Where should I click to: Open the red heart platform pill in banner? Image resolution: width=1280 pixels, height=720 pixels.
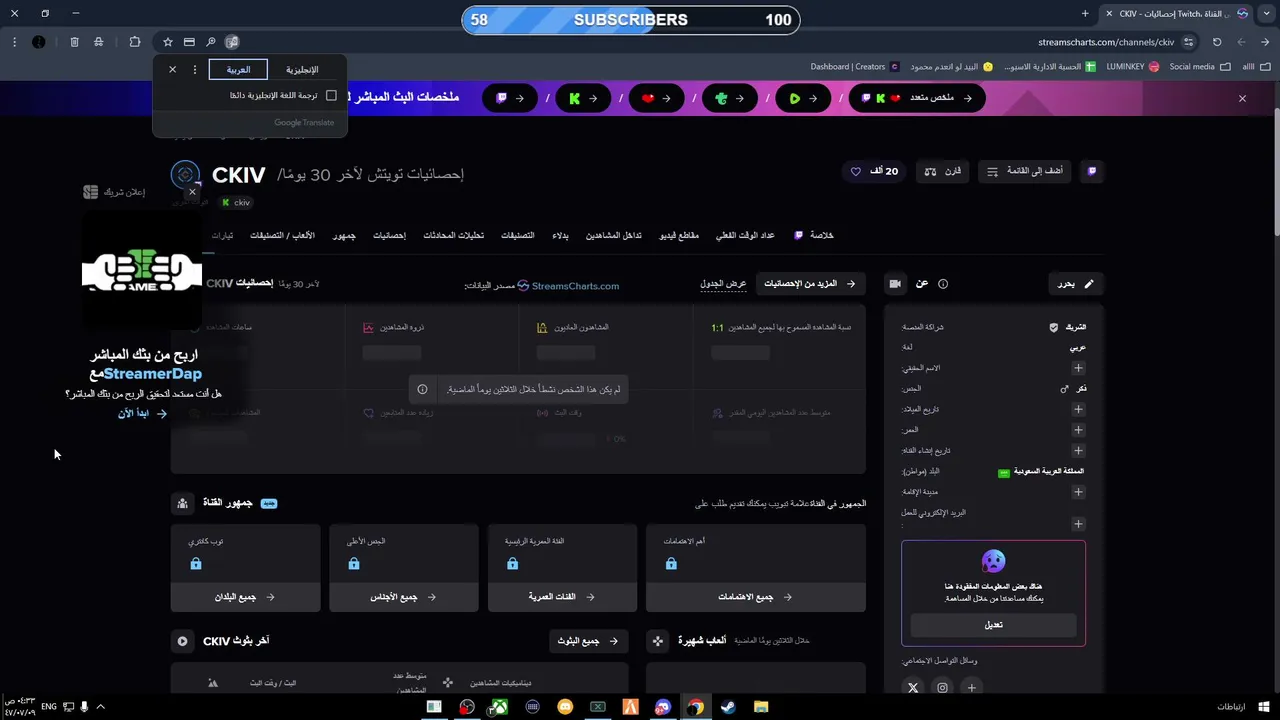pyautogui.click(x=656, y=98)
